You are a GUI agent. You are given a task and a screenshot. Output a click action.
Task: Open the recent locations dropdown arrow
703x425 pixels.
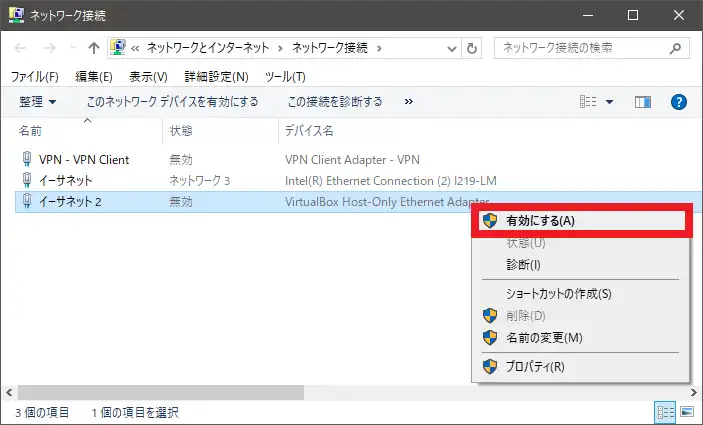point(73,47)
